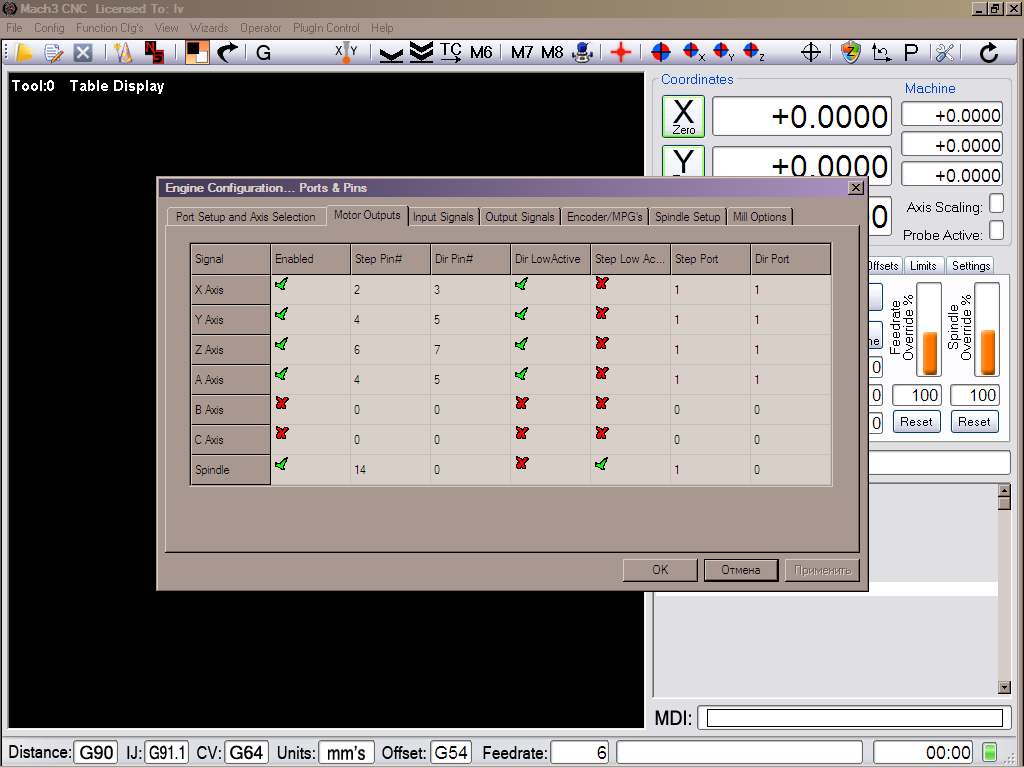Screen dimensions: 1024x768
Task: Click the TC tool change icon
Action: point(450,52)
